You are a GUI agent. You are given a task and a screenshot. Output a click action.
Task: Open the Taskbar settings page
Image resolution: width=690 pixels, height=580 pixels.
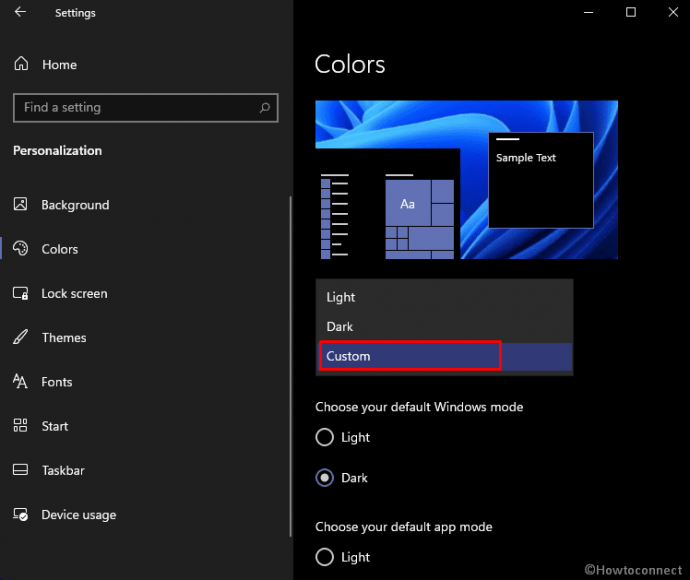pyautogui.click(x=145, y=470)
